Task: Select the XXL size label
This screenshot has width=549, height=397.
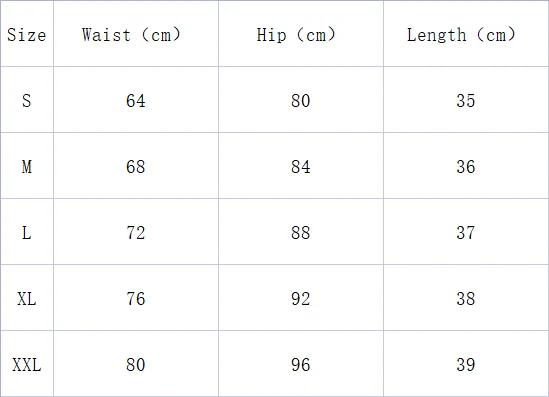Action: pos(27,365)
